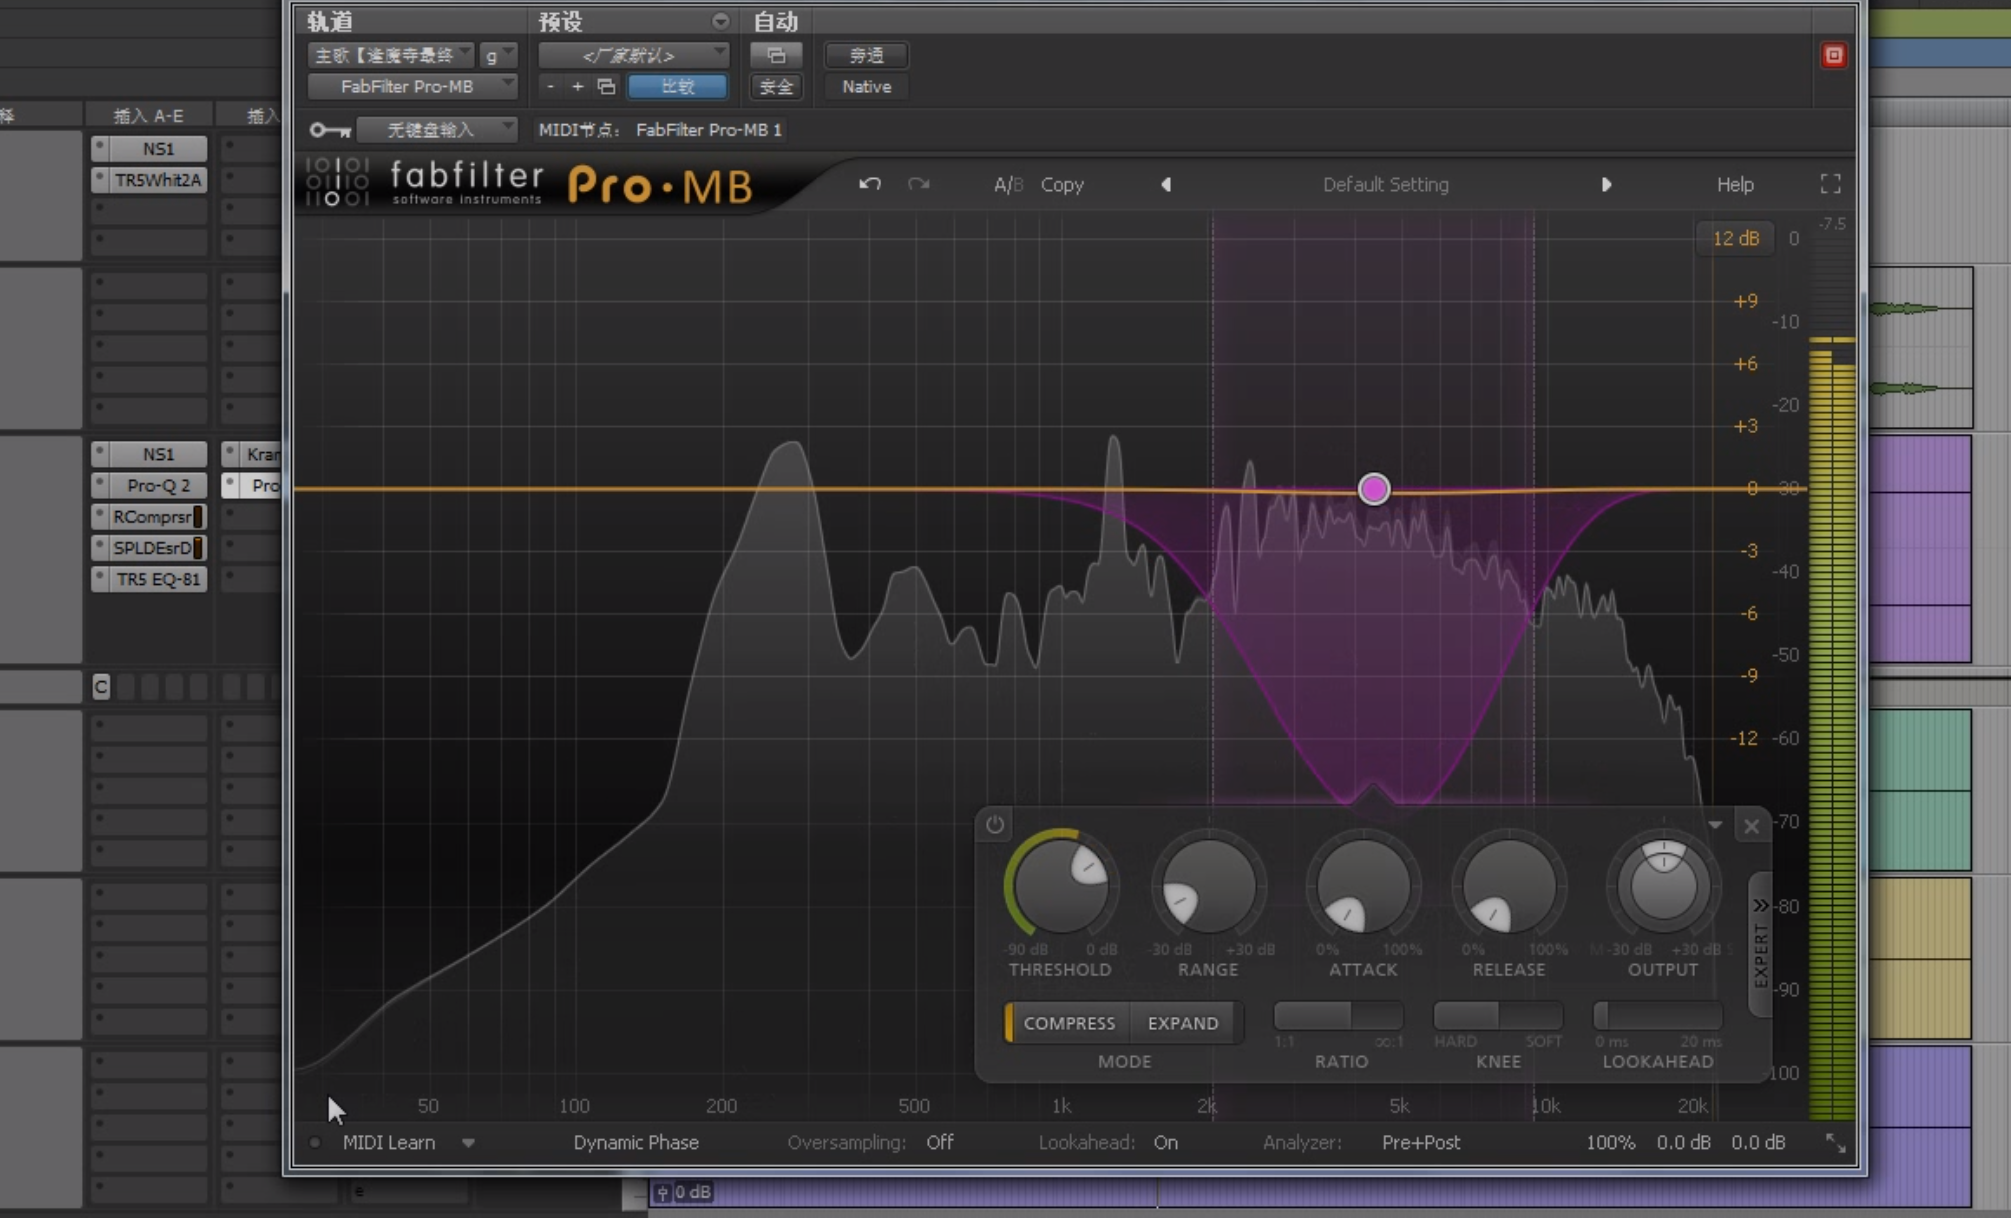Select EXPAND mode

point(1183,1023)
